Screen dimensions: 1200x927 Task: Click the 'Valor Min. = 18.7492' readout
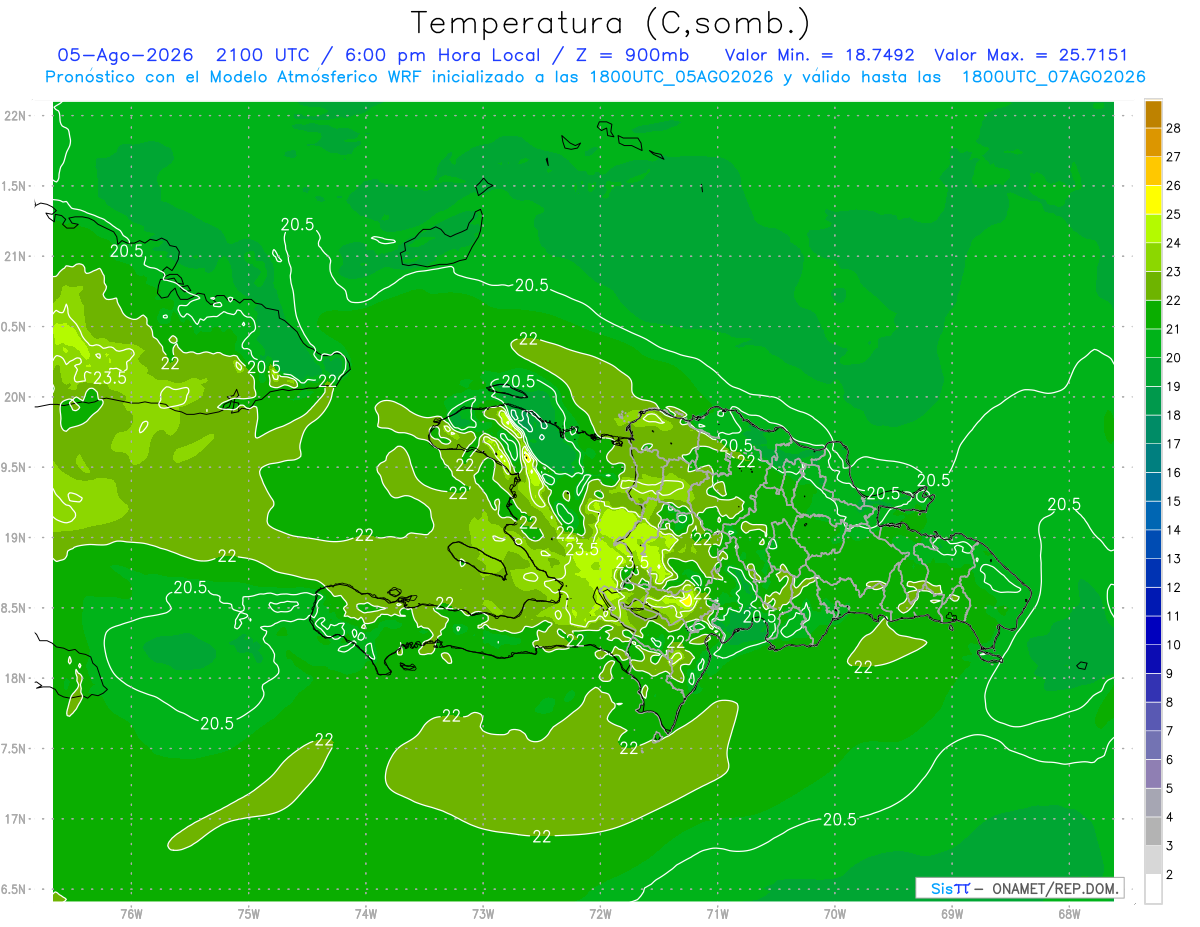coord(819,55)
